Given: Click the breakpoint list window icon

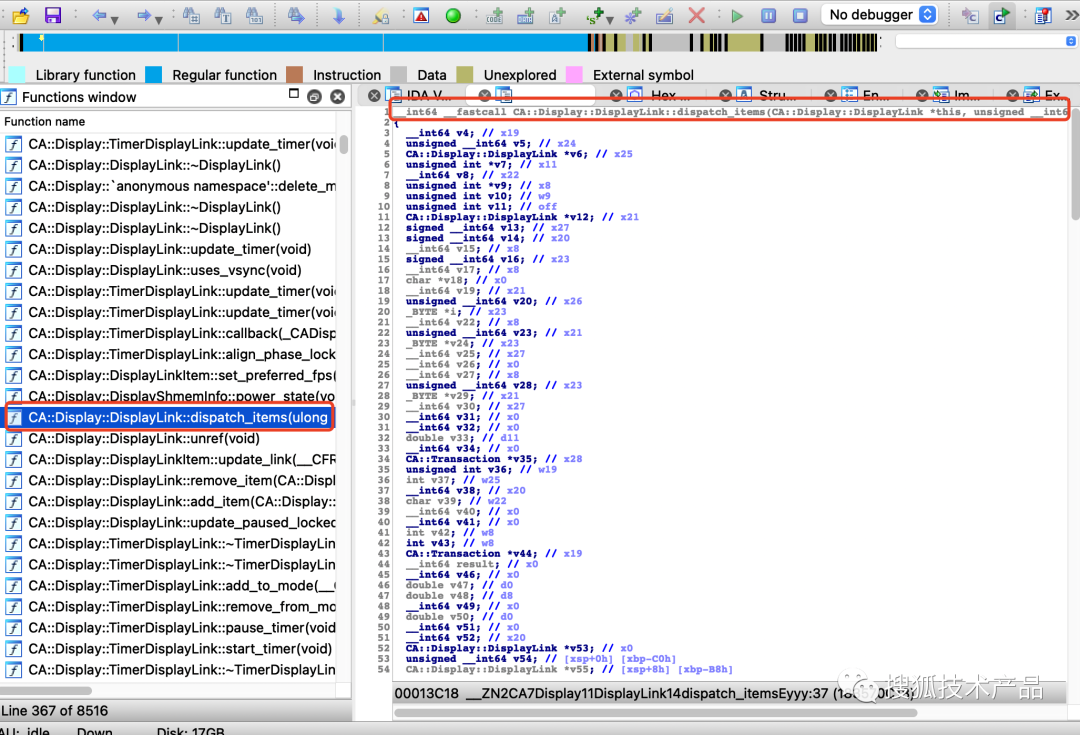Looking at the screenshot, I should 1043,15.
